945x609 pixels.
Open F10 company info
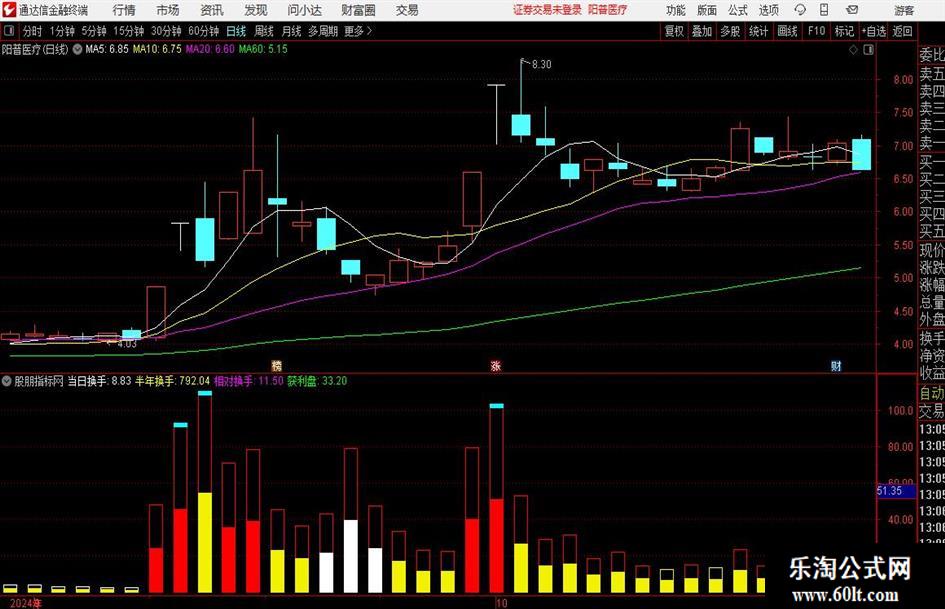[x=816, y=31]
